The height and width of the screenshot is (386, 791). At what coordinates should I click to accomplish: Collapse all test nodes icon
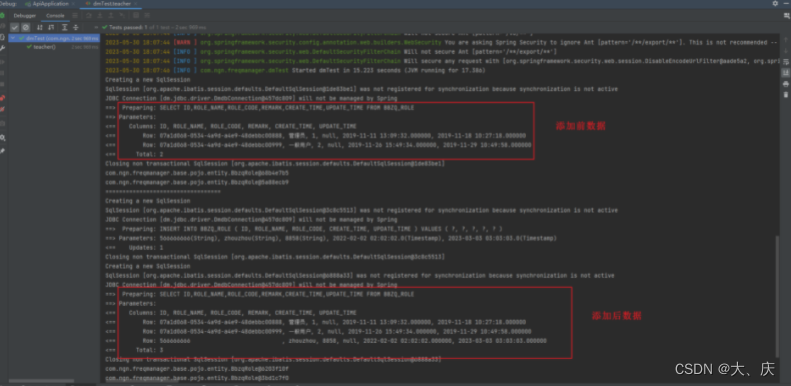pyautogui.click(x=76, y=27)
